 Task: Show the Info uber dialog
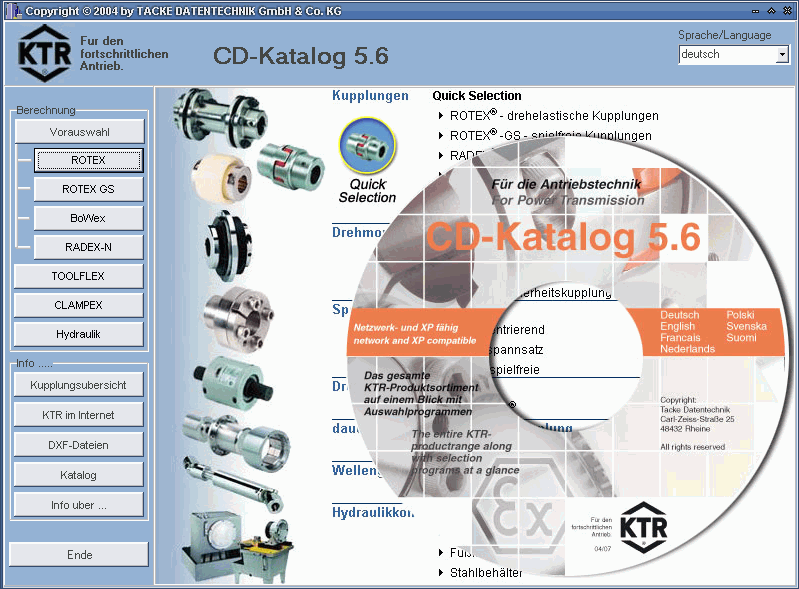click(x=78, y=505)
